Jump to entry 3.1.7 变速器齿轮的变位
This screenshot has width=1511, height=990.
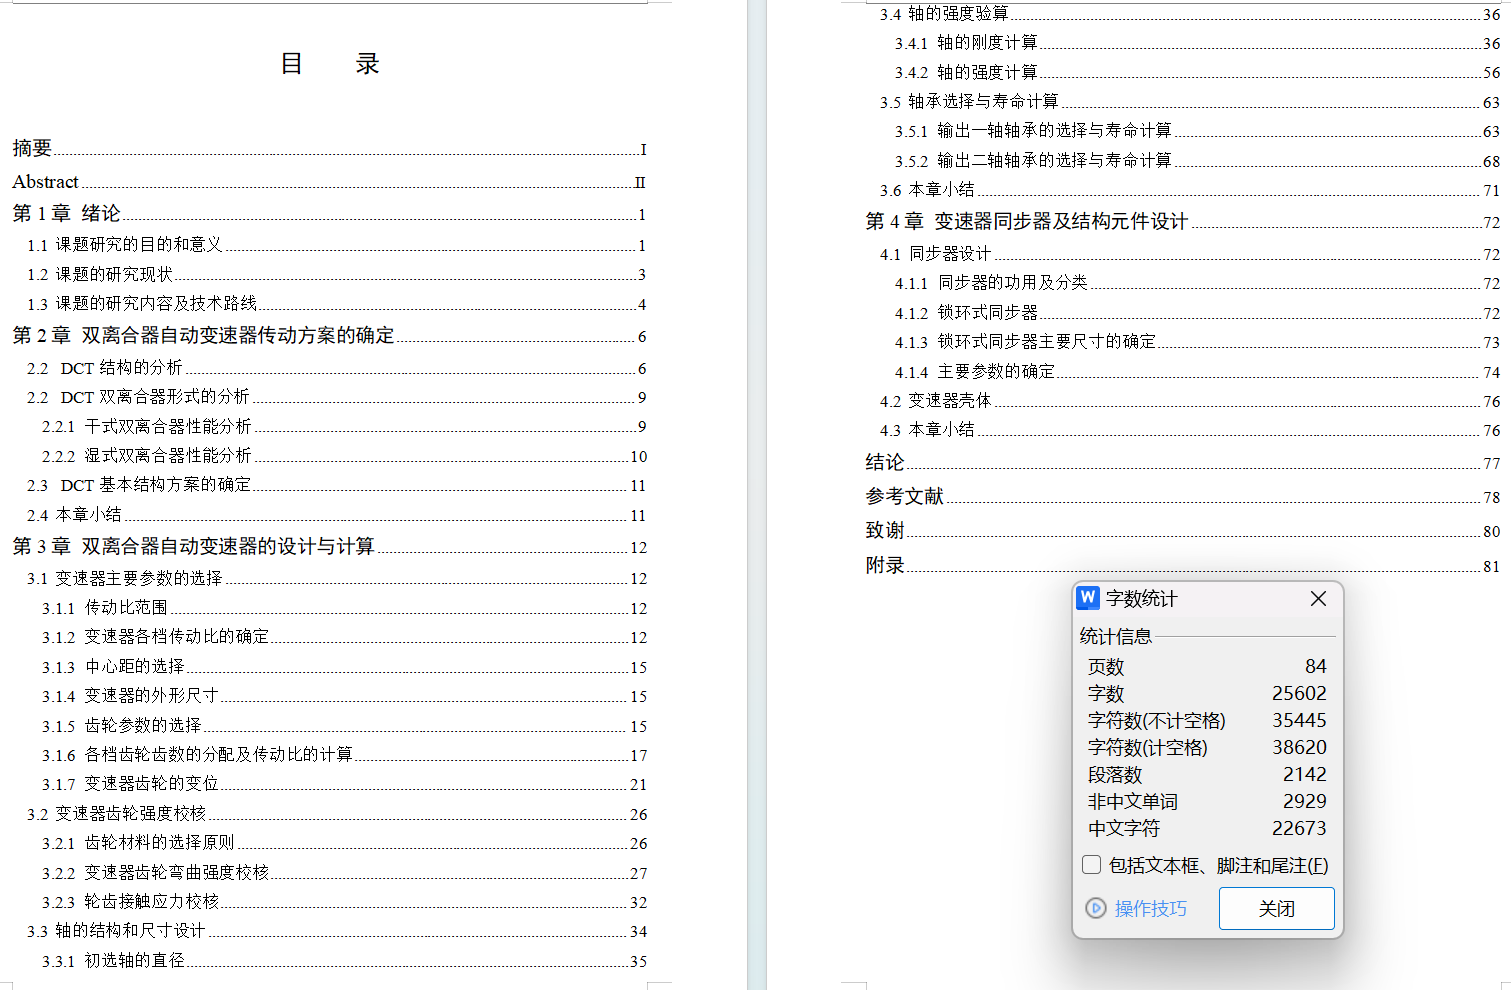344,783
